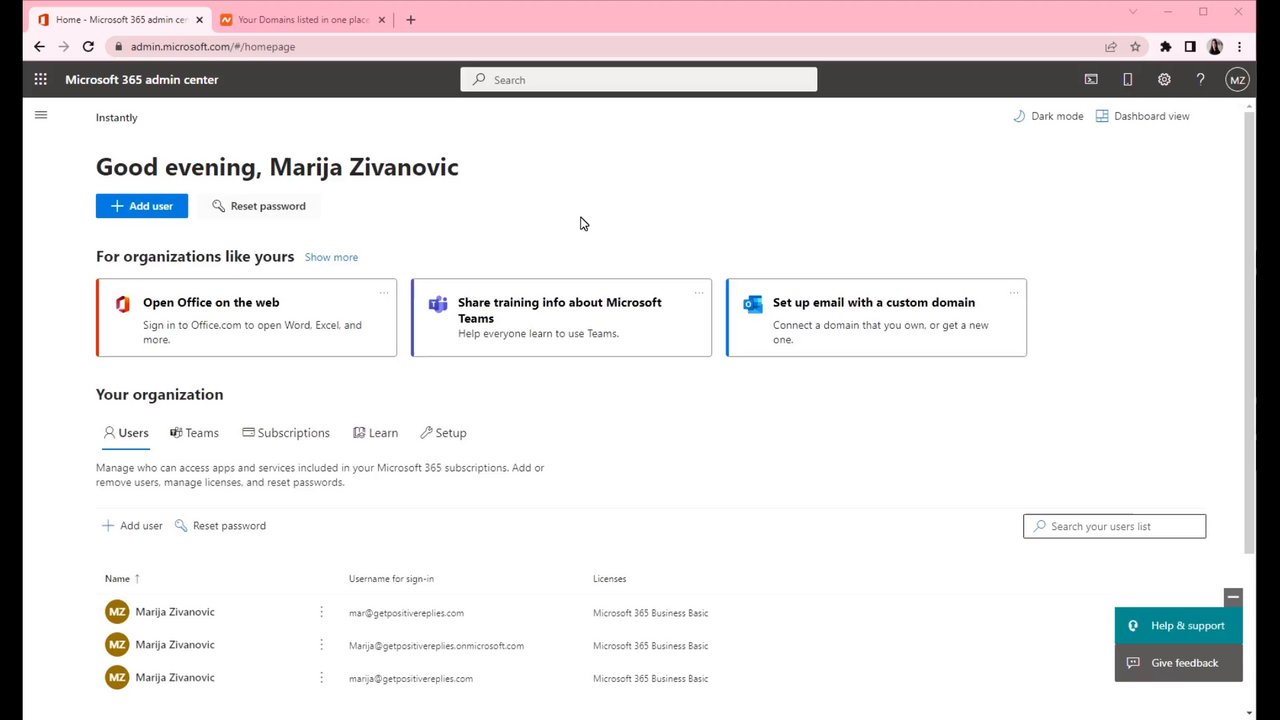
Task: Click Microsoft 365 admin center title
Action: pos(141,80)
